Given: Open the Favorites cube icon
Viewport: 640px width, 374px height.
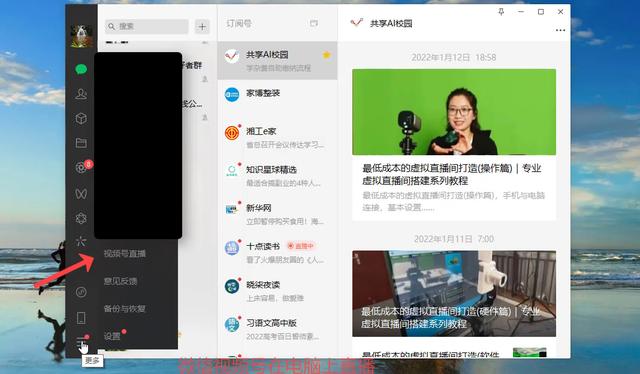Looking at the screenshot, I should coord(81,118).
